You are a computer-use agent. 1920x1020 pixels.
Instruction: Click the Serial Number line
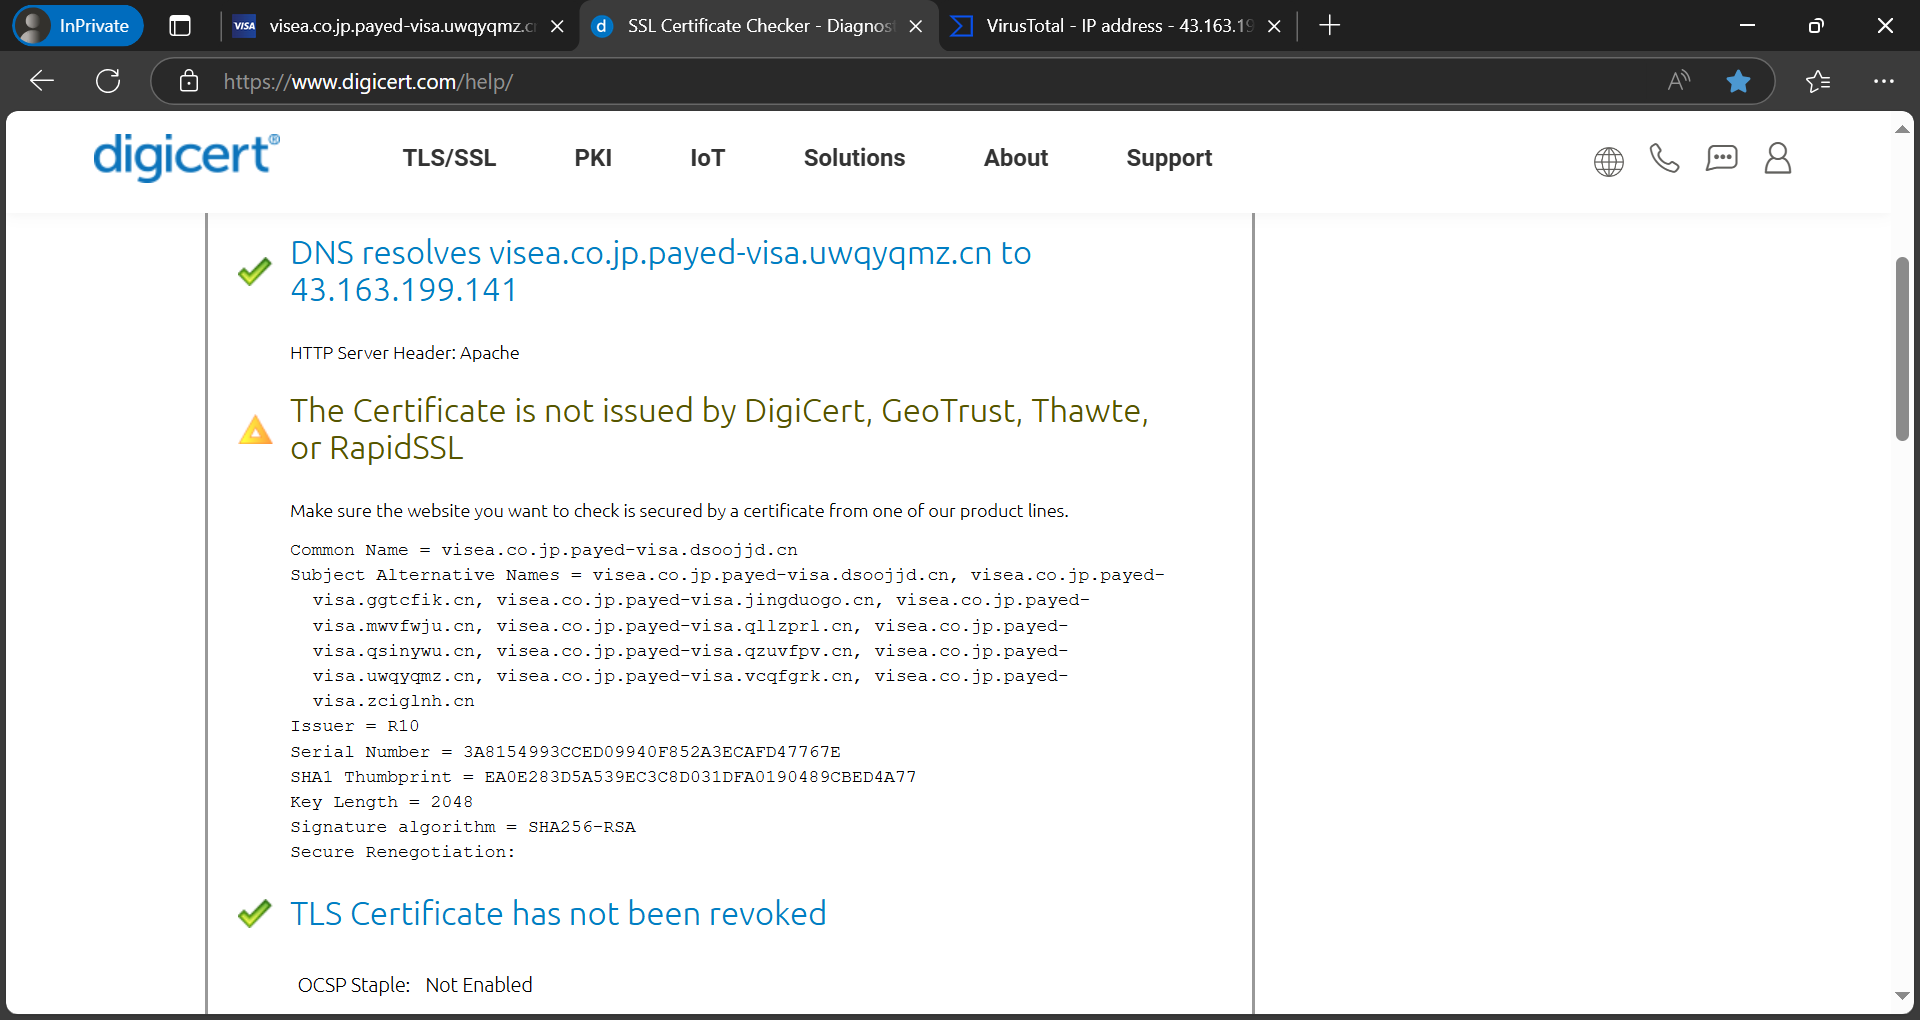point(565,752)
